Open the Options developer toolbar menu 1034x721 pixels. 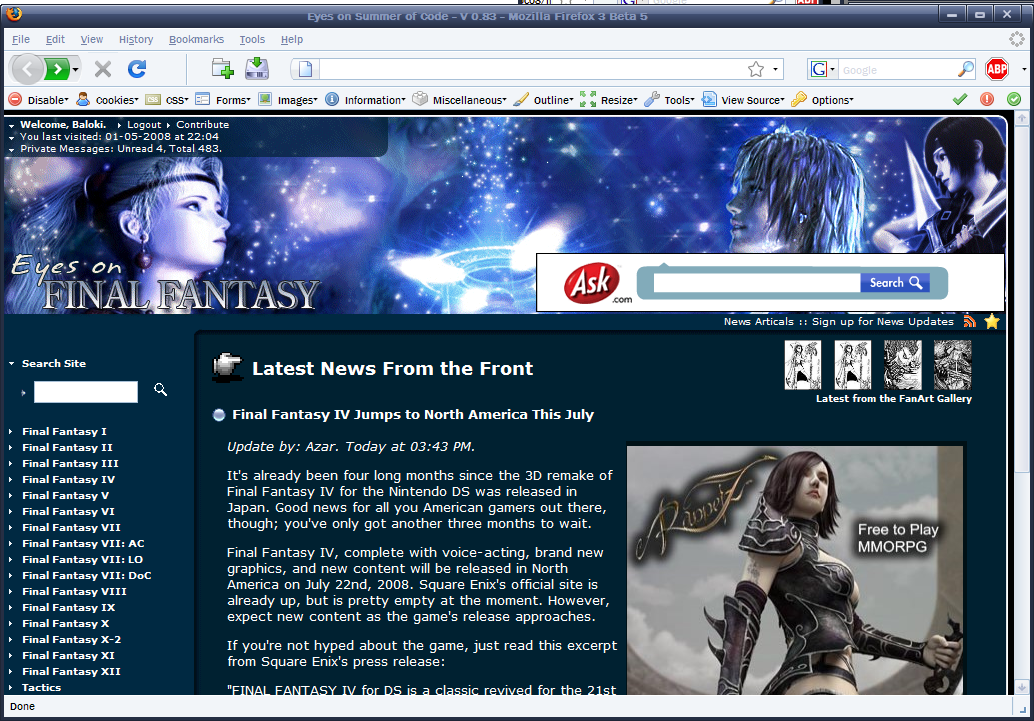pos(823,100)
